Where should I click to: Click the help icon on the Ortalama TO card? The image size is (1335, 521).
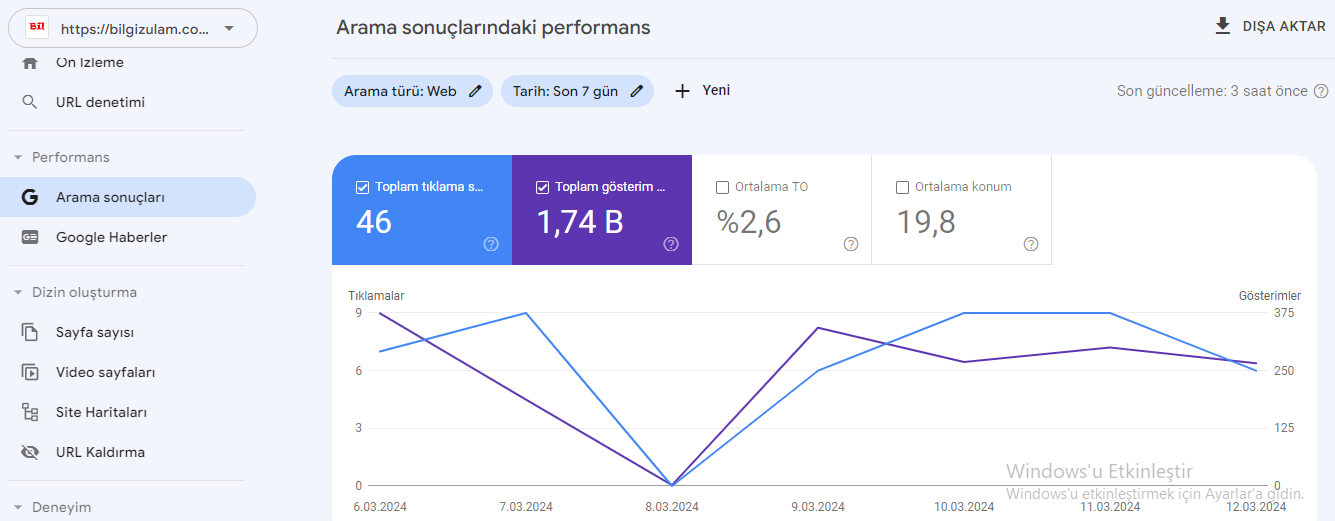pyautogui.click(x=851, y=244)
